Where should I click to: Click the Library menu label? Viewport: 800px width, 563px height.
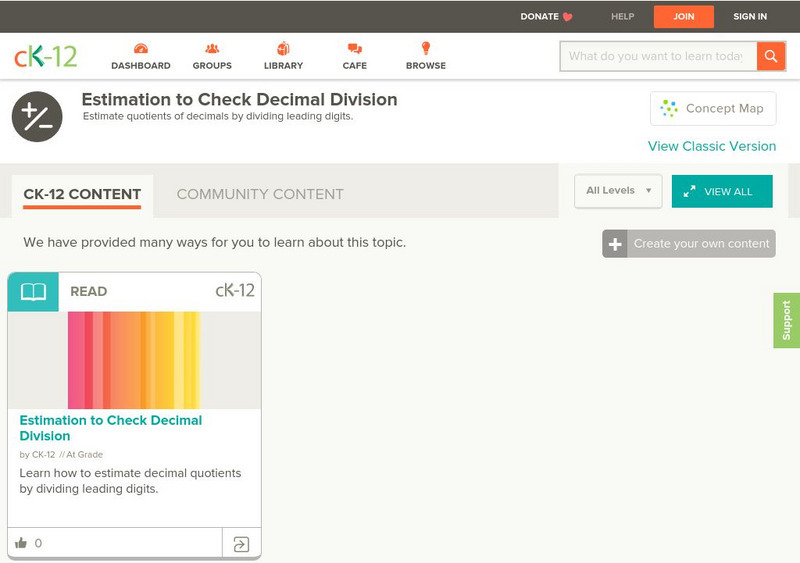pyautogui.click(x=283, y=65)
